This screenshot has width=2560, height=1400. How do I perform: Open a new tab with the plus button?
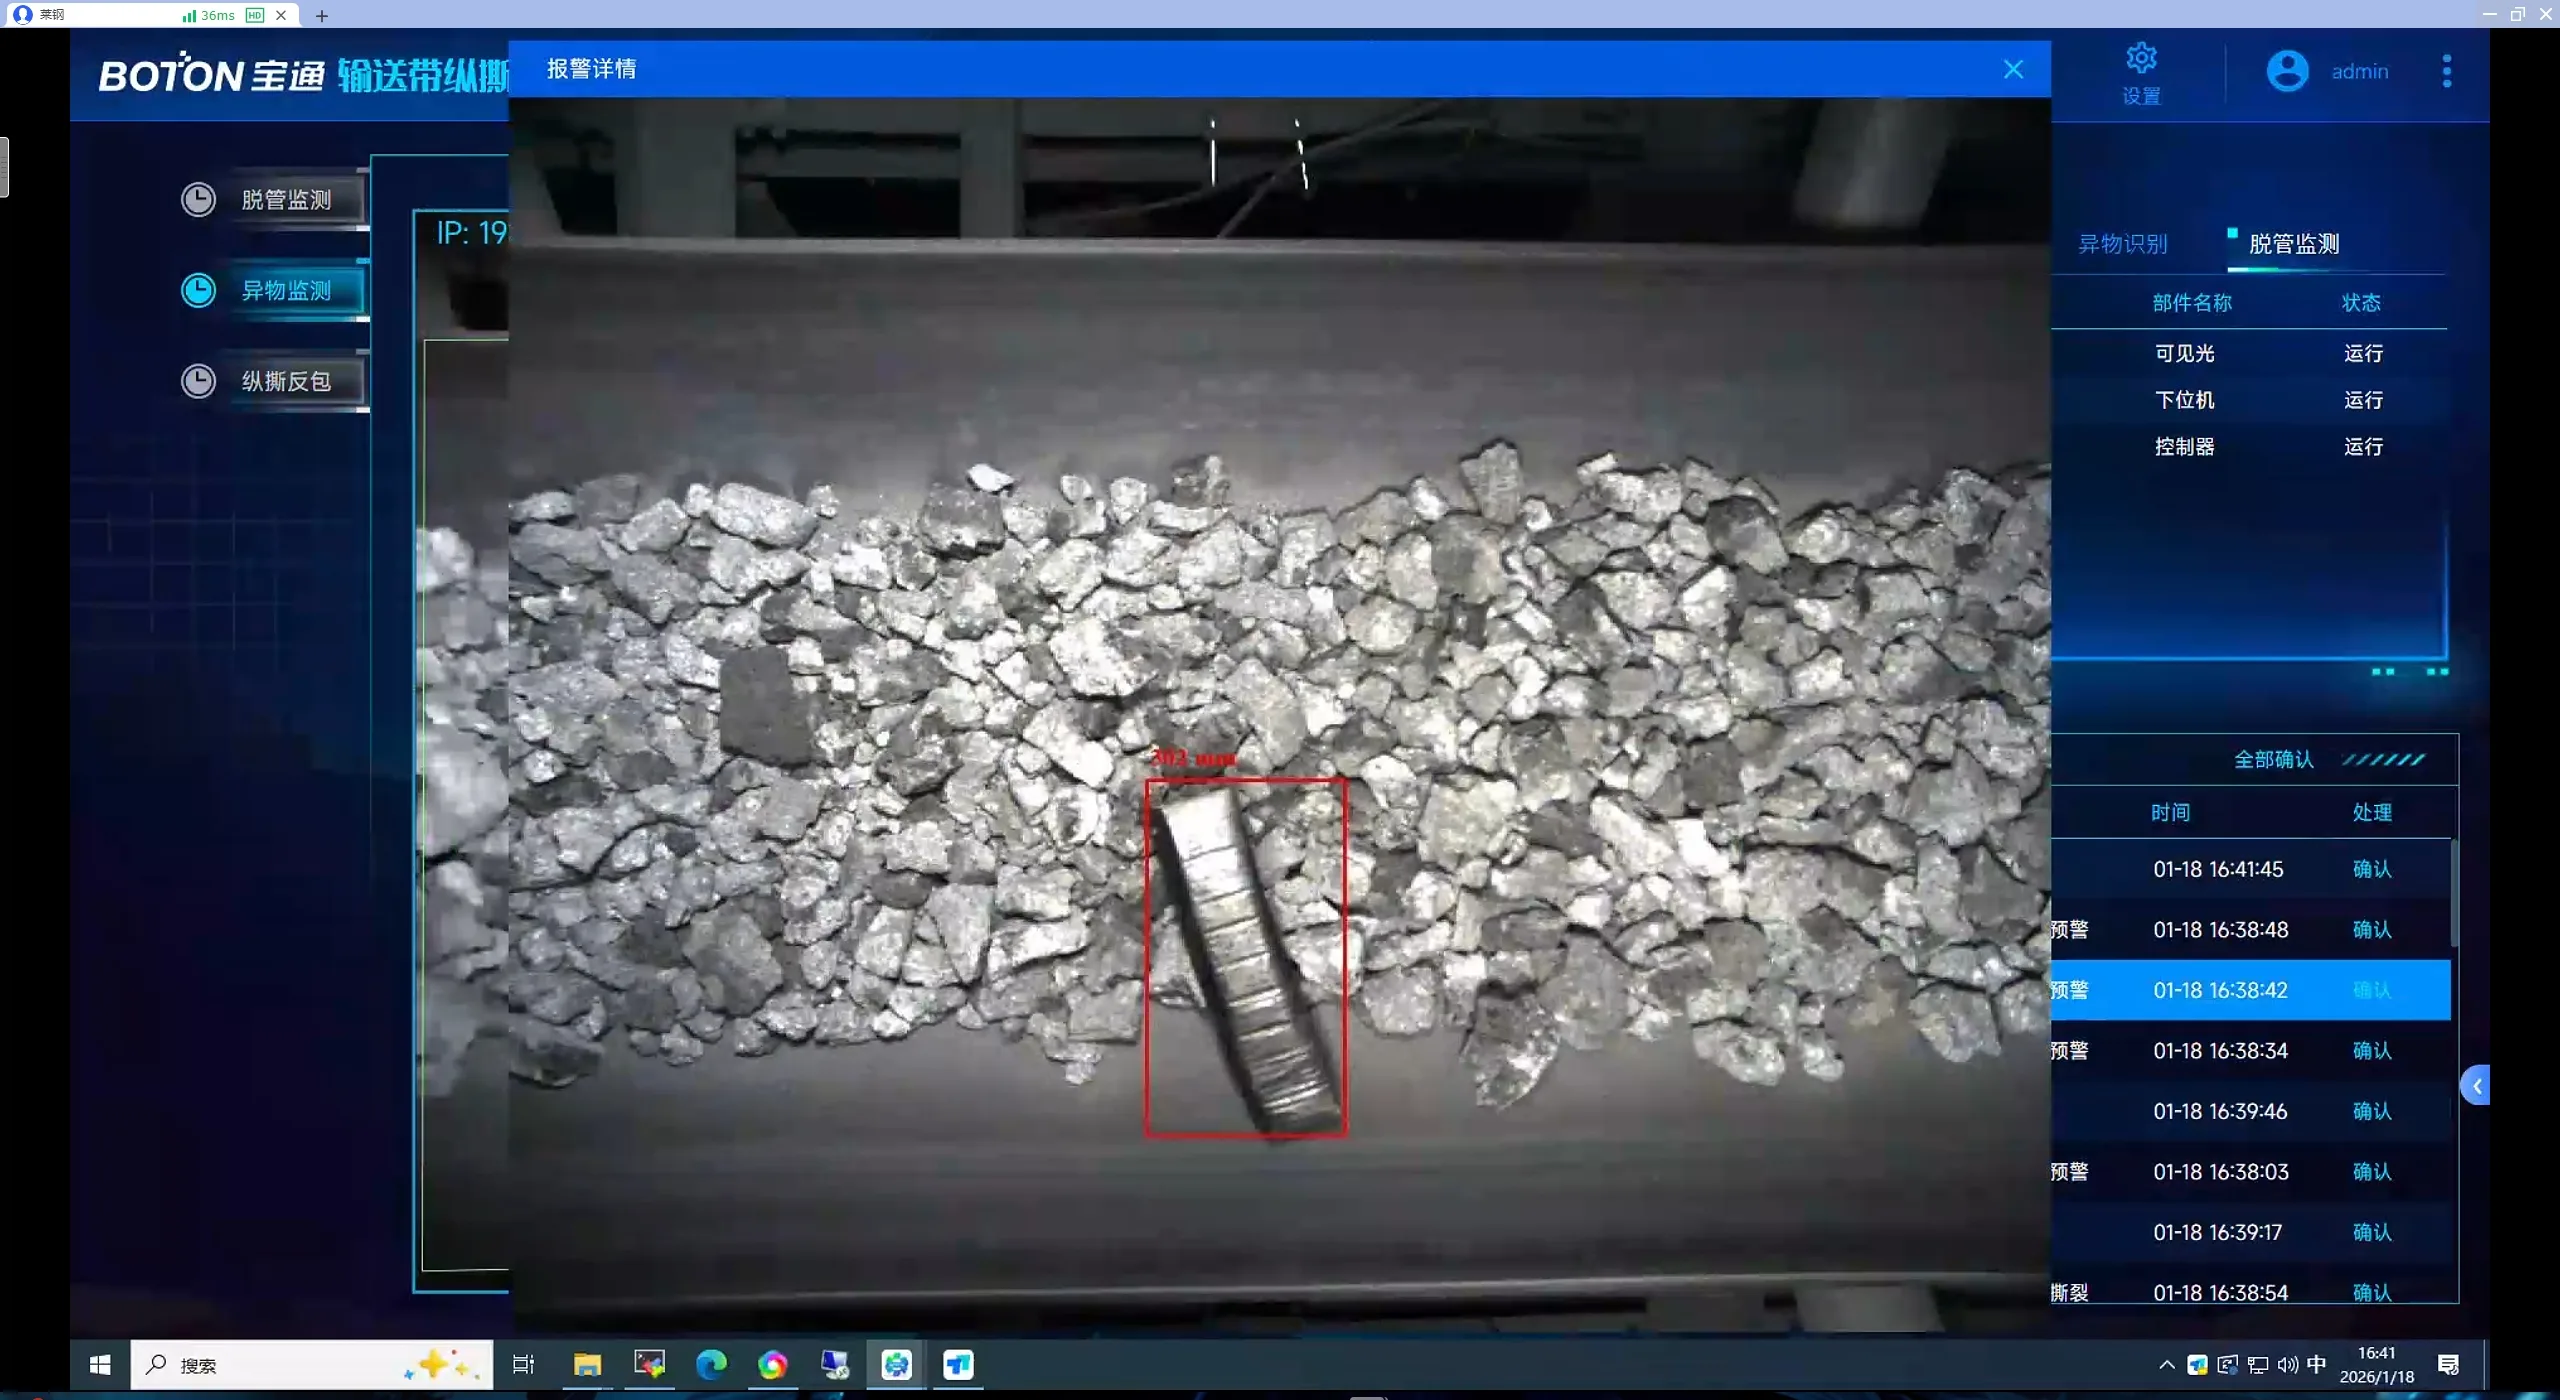322,16
